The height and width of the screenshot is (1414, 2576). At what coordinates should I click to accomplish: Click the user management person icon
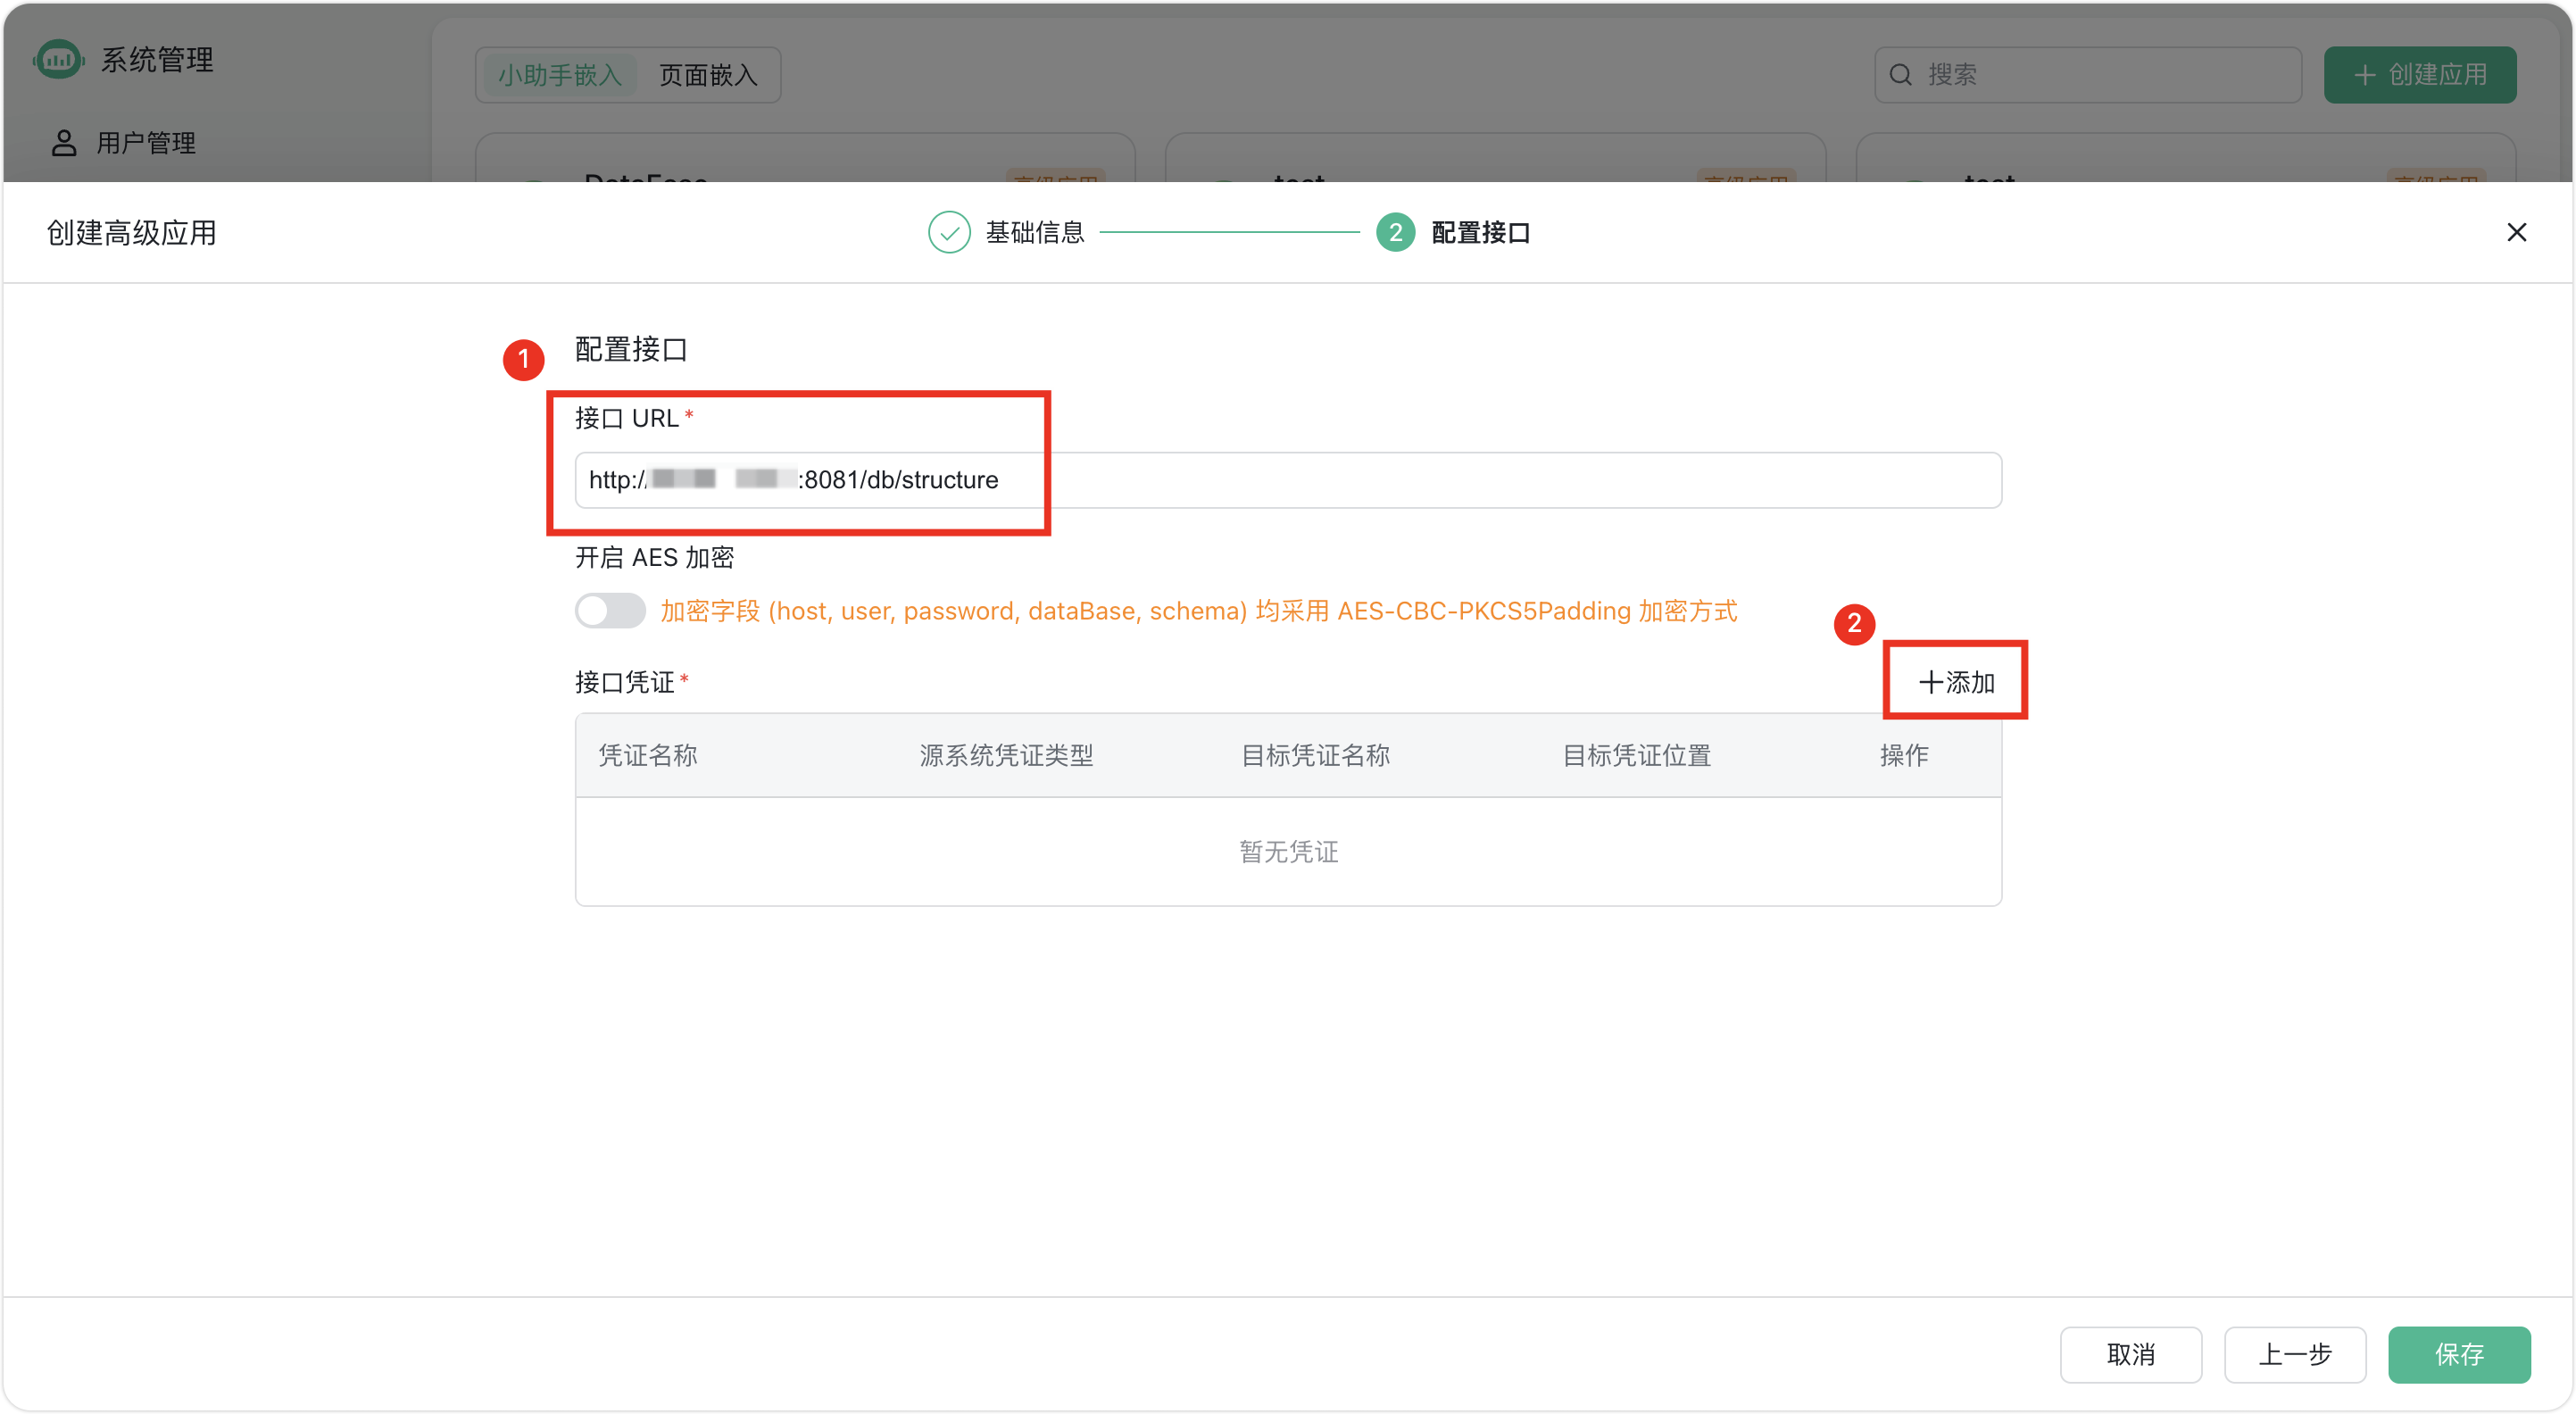(63, 143)
